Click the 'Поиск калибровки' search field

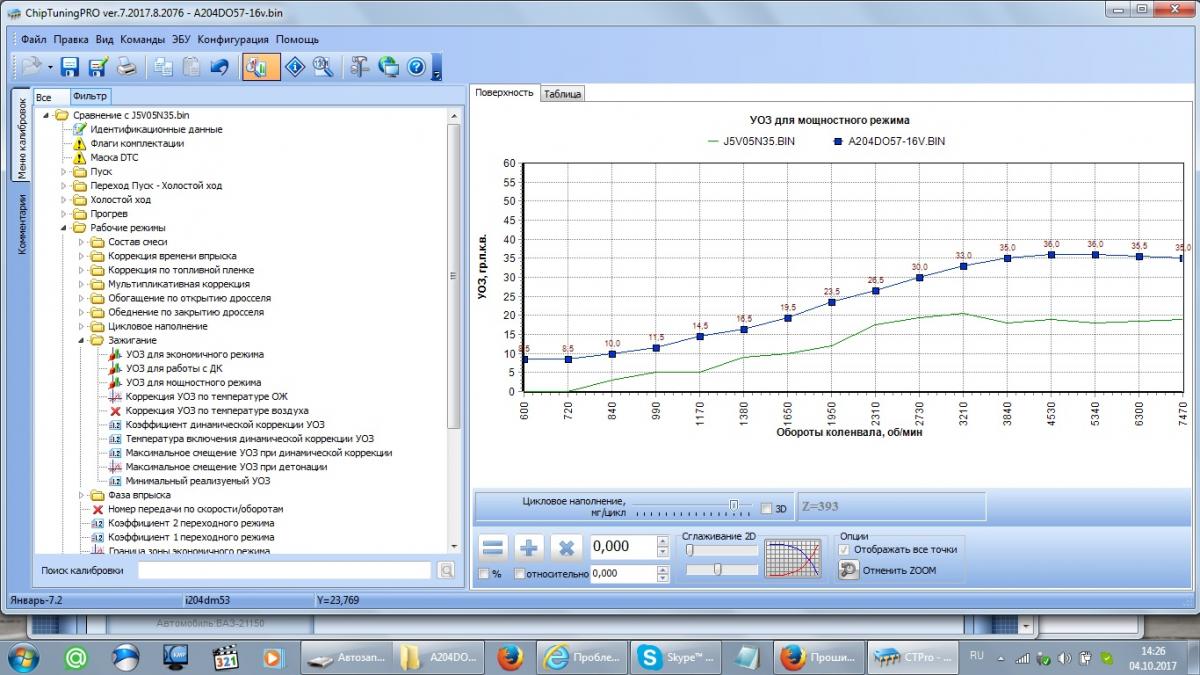coord(284,570)
